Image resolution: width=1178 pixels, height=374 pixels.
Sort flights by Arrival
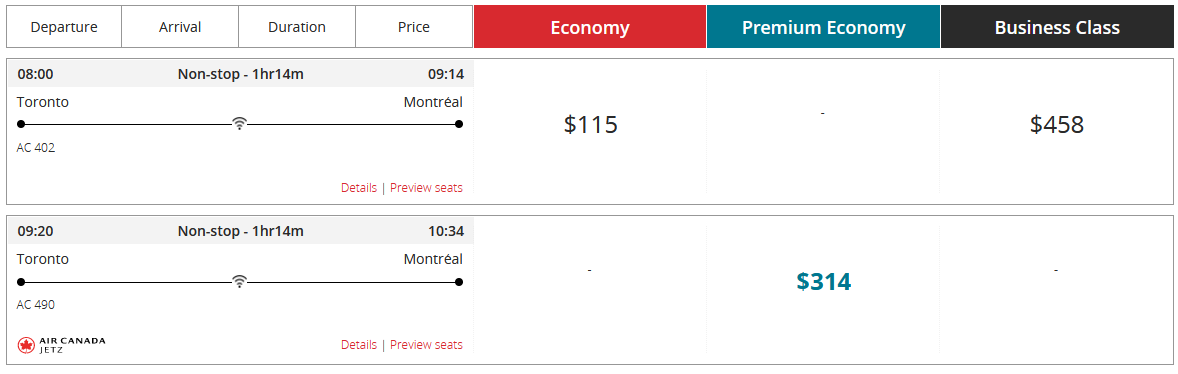coord(180,27)
